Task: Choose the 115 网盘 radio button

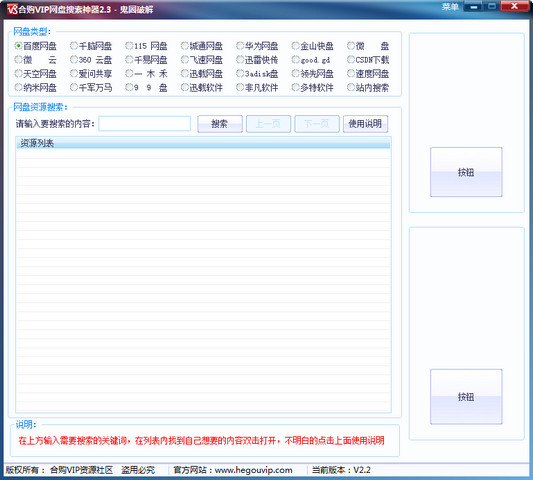Action: pos(146,46)
